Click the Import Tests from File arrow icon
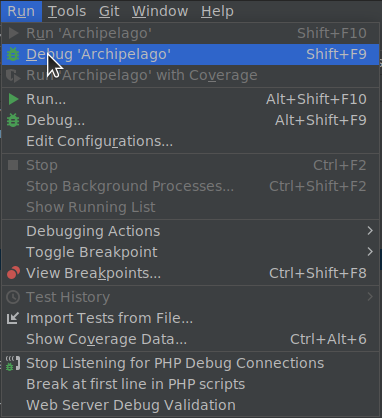This screenshot has height=418, width=382. [x=13, y=318]
